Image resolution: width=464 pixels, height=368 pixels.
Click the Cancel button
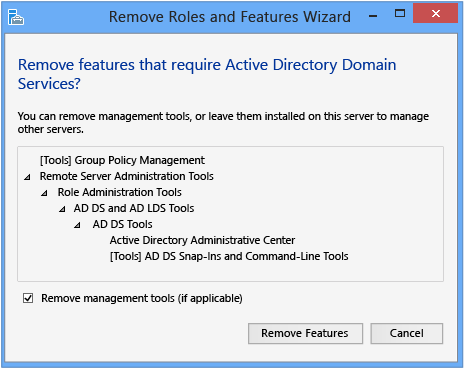tap(407, 333)
